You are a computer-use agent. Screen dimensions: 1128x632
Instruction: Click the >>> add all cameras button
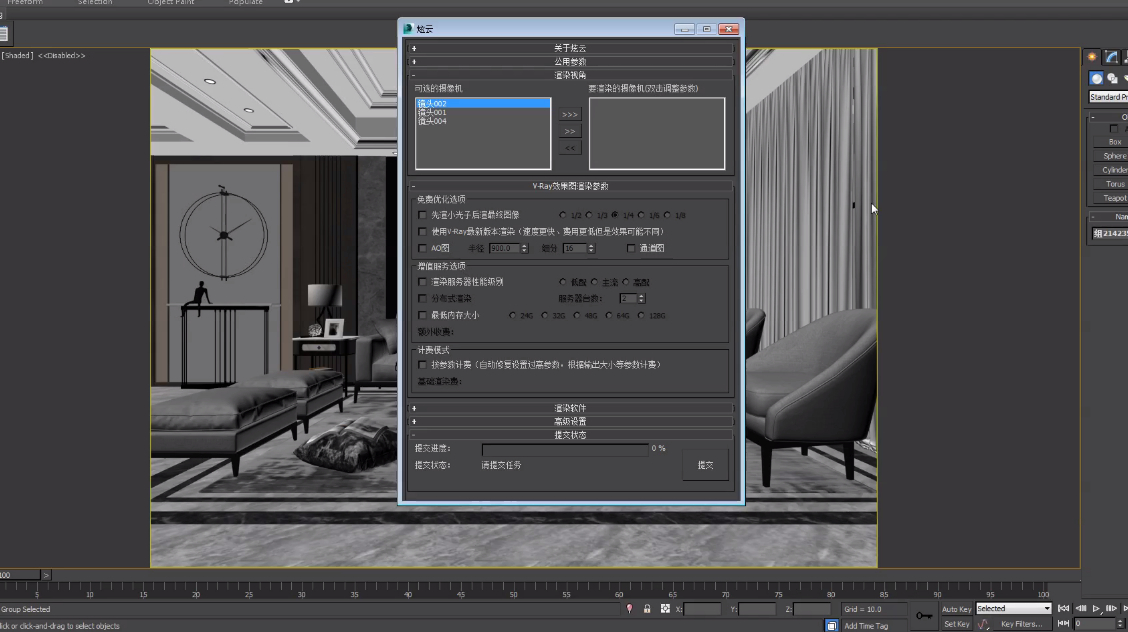click(x=570, y=114)
